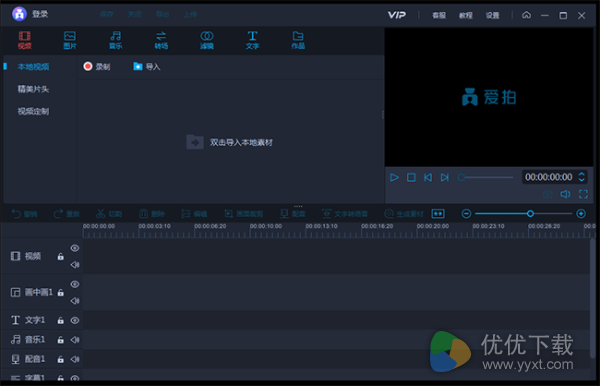The image size is (600, 386).
Task: Open the VIP membership page
Action: pos(396,15)
